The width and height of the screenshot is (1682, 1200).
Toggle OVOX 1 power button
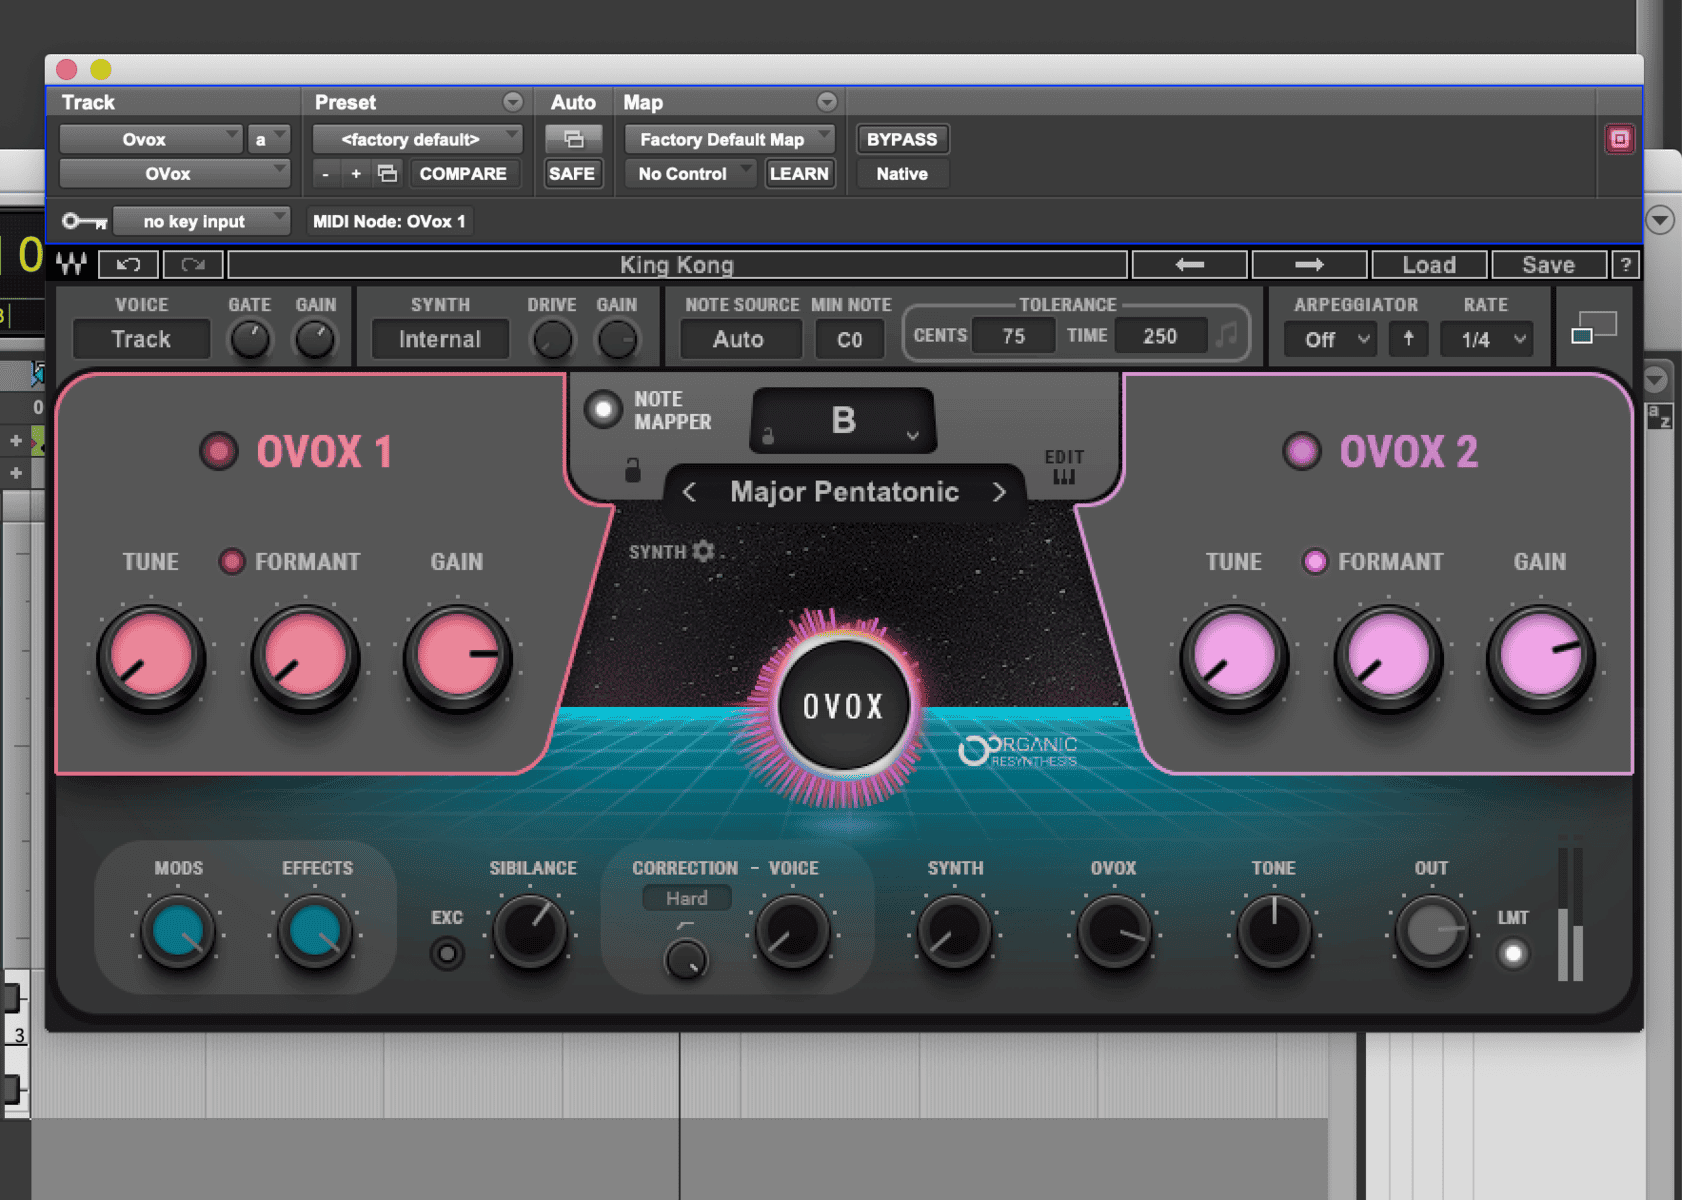[x=218, y=451]
